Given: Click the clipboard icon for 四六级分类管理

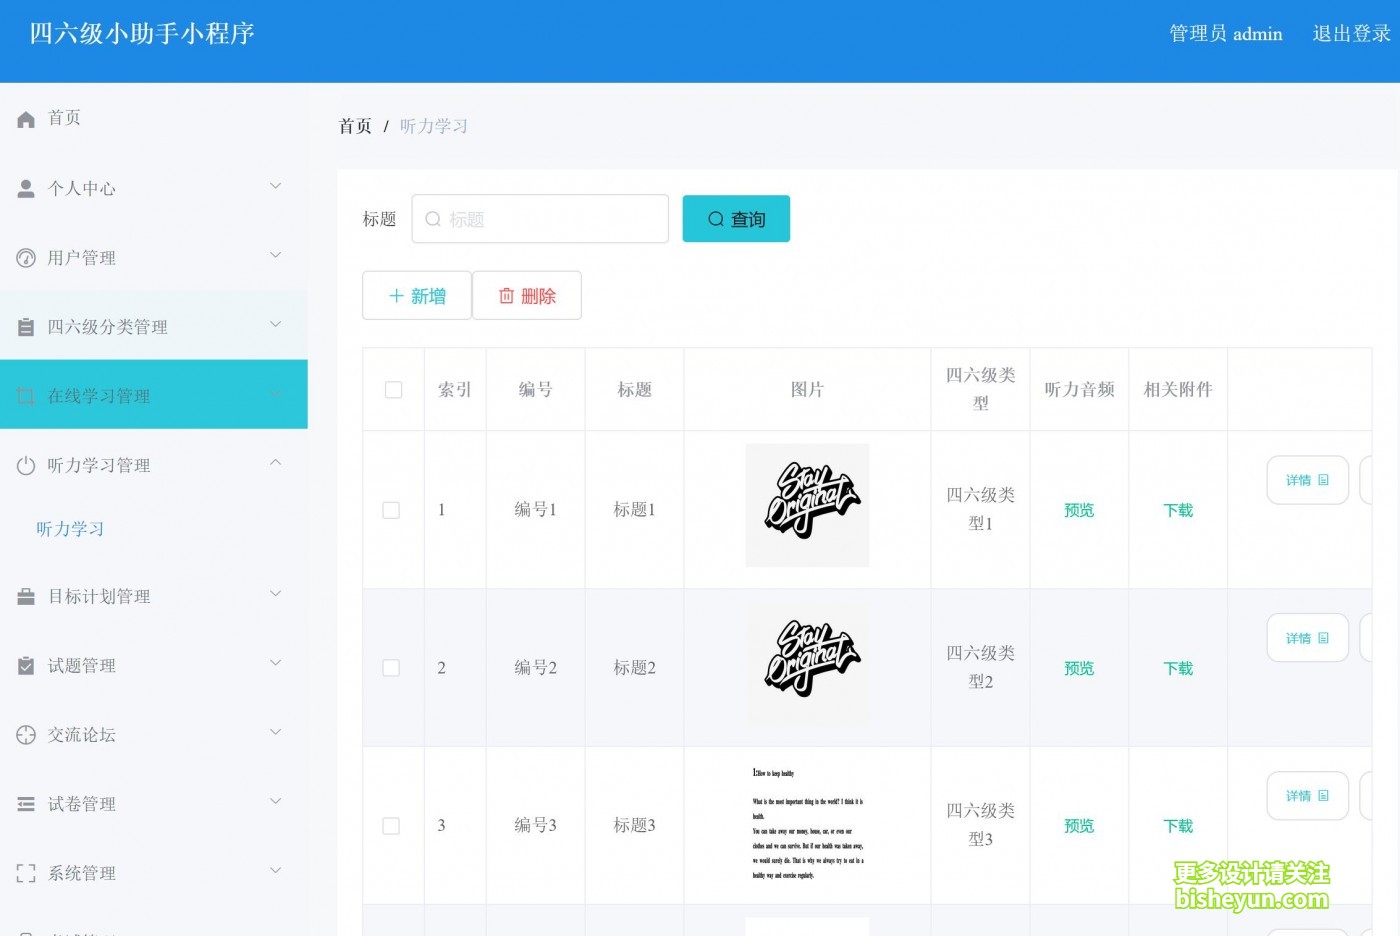Looking at the screenshot, I should click(x=25, y=325).
